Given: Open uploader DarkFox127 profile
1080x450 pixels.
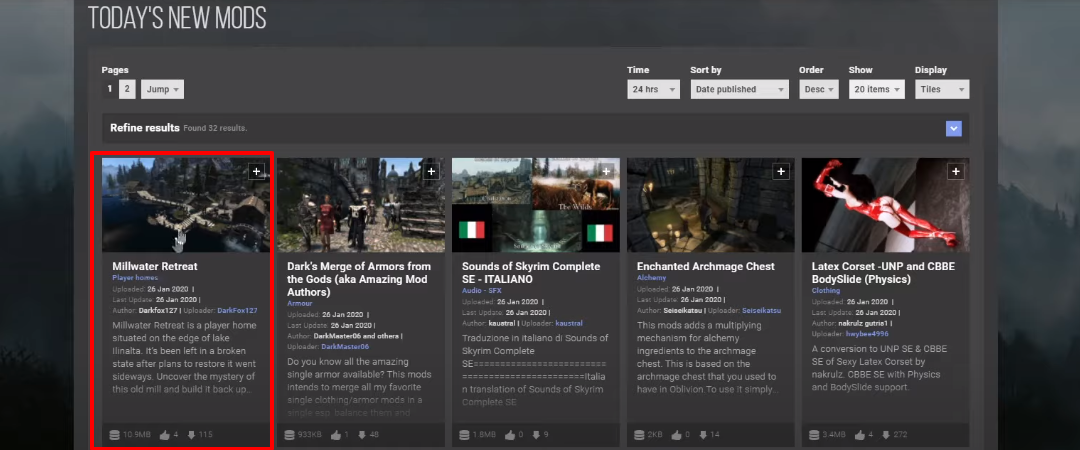Looking at the screenshot, I should click(238, 311).
